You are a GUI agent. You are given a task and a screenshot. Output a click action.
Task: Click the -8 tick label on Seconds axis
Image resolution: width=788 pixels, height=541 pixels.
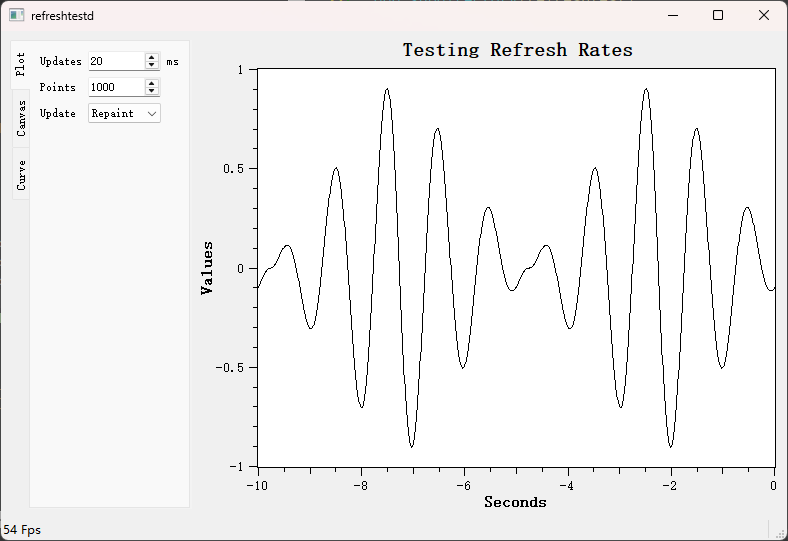point(360,486)
